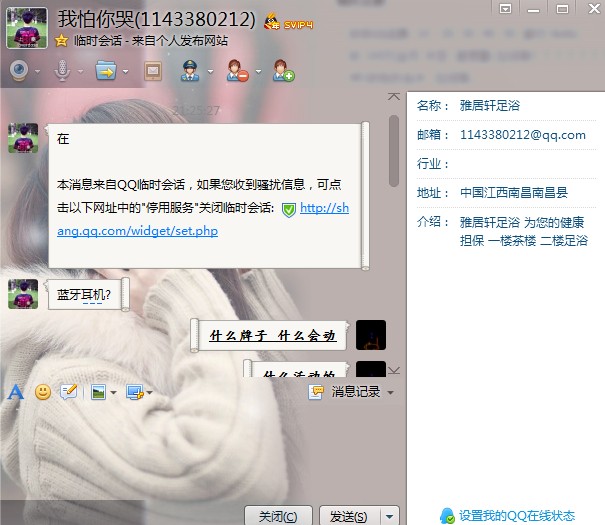The image size is (605, 525).
Task: Click the intro text 雅居轩足浴 为您的健康
Action: (522, 222)
